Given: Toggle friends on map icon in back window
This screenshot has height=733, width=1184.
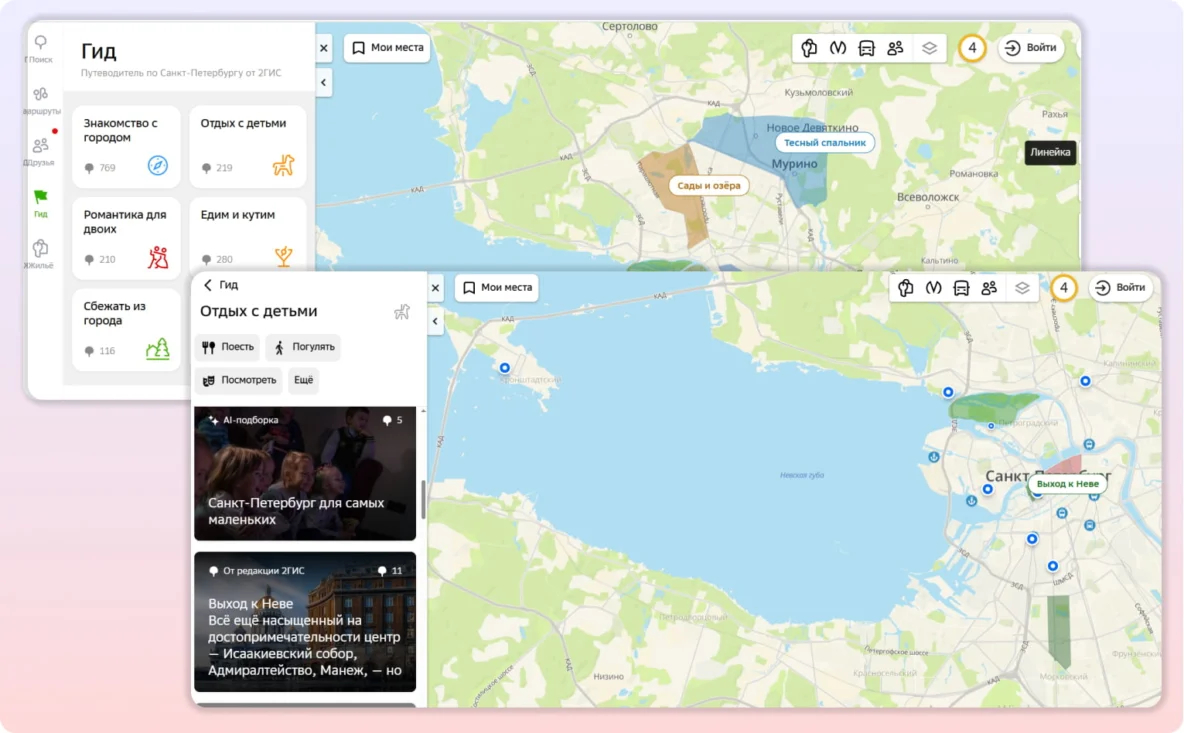Looking at the screenshot, I should (895, 48).
